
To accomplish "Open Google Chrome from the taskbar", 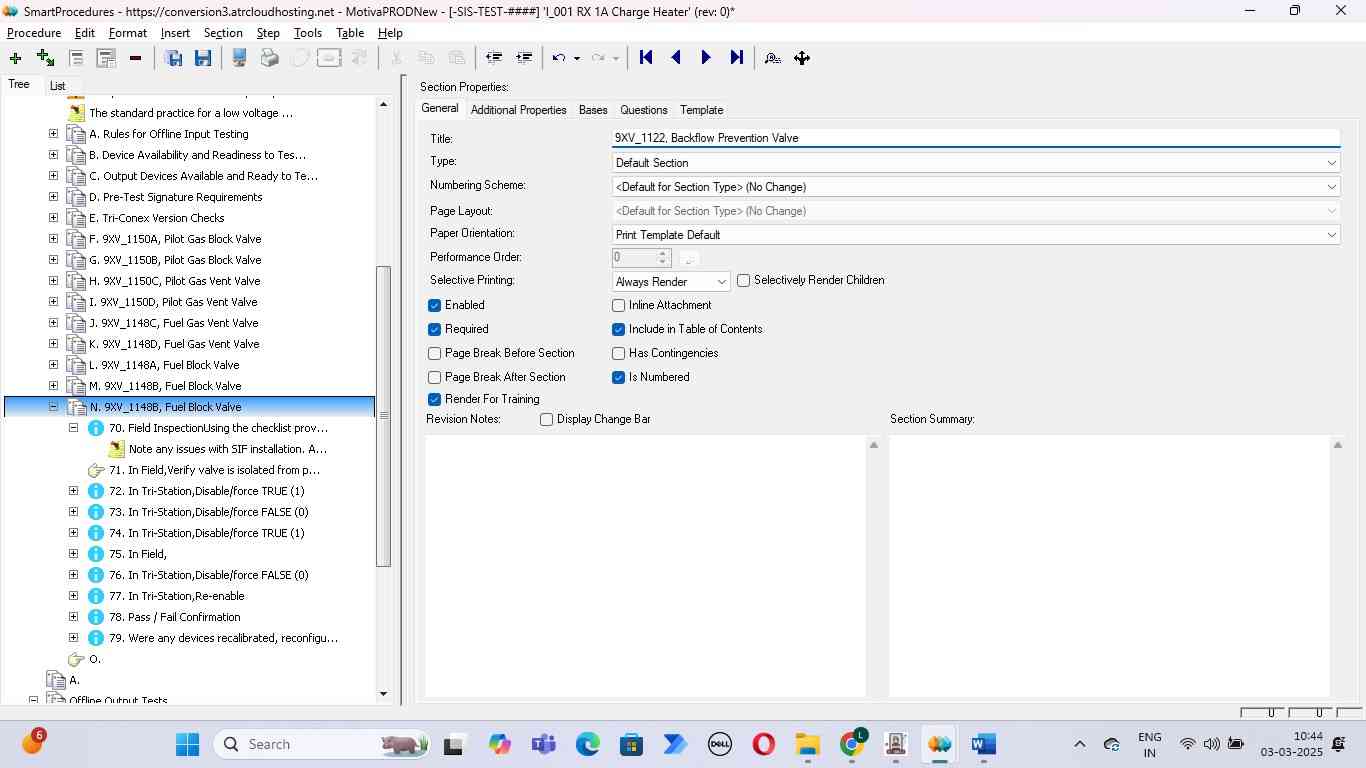I will click(852, 744).
